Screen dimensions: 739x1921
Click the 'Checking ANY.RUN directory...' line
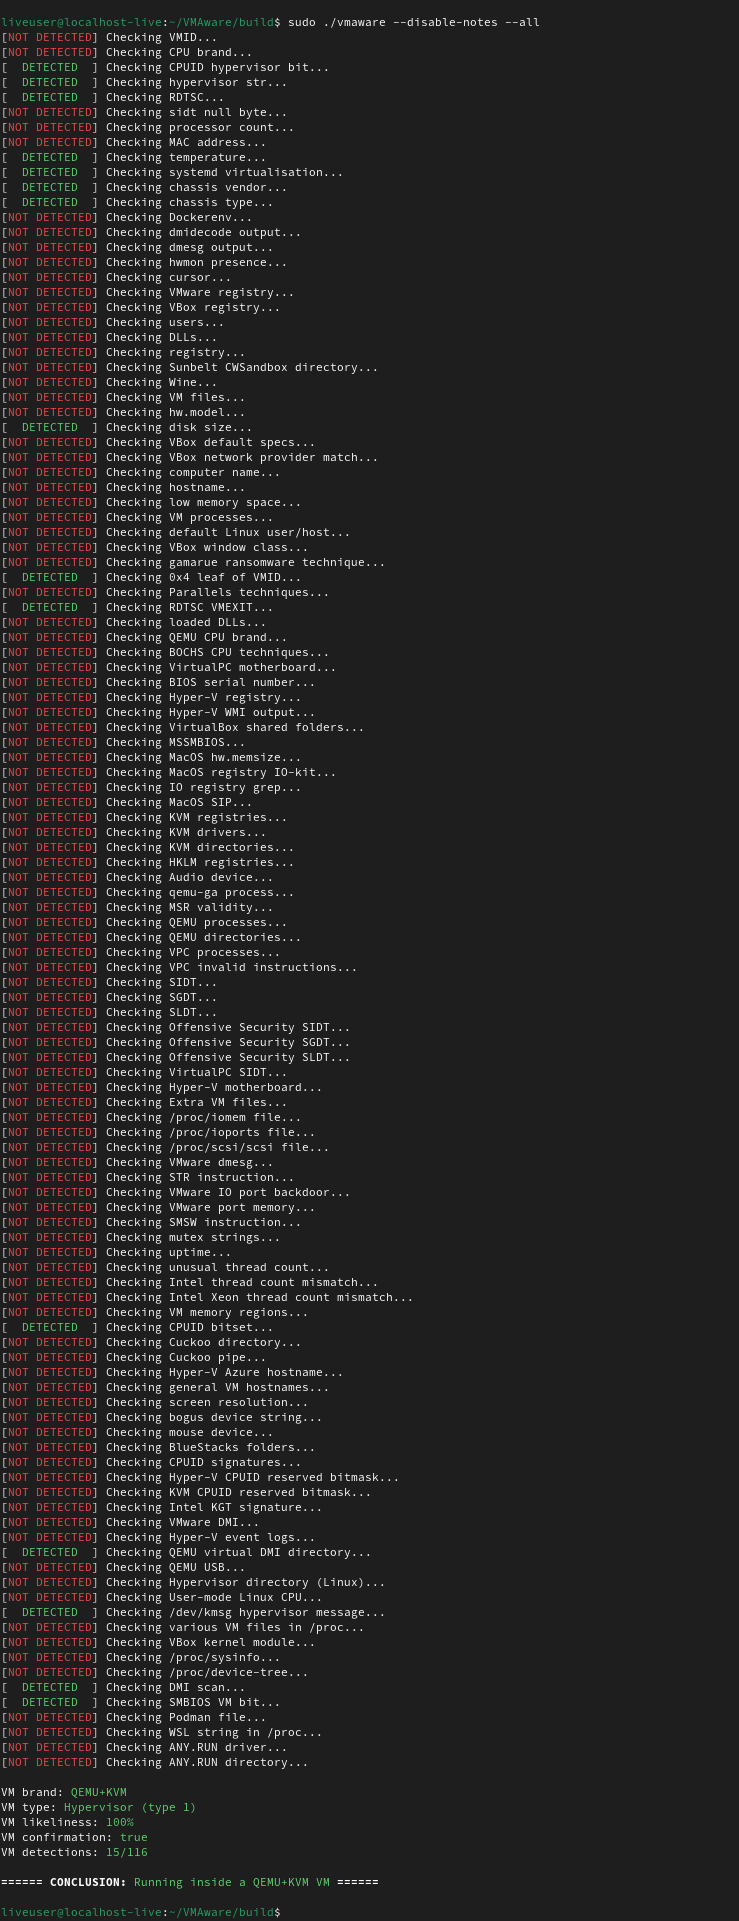(x=207, y=1762)
